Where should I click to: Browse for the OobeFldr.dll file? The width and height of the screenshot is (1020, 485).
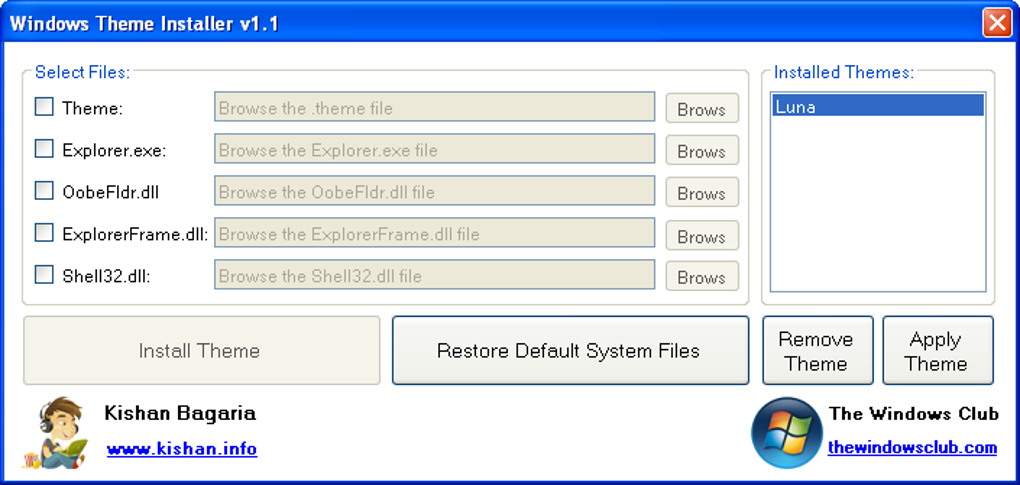click(701, 193)
